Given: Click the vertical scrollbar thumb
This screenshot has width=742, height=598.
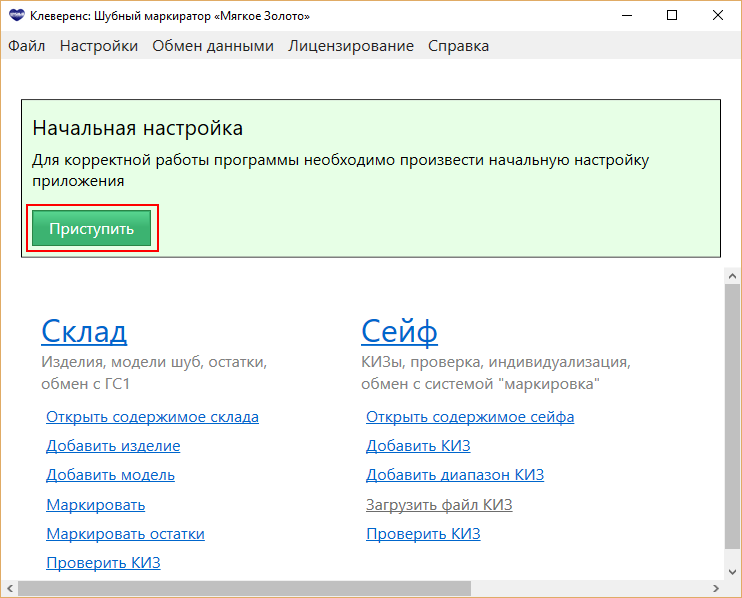Looking at the screenshot, I should coord(733,416).
